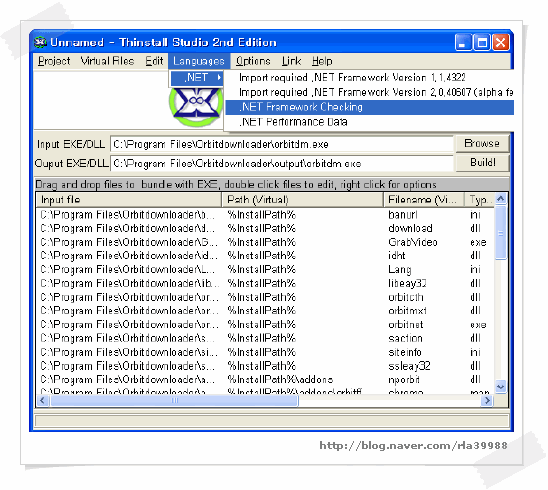Click the Browse button

(x=482, y=143)
